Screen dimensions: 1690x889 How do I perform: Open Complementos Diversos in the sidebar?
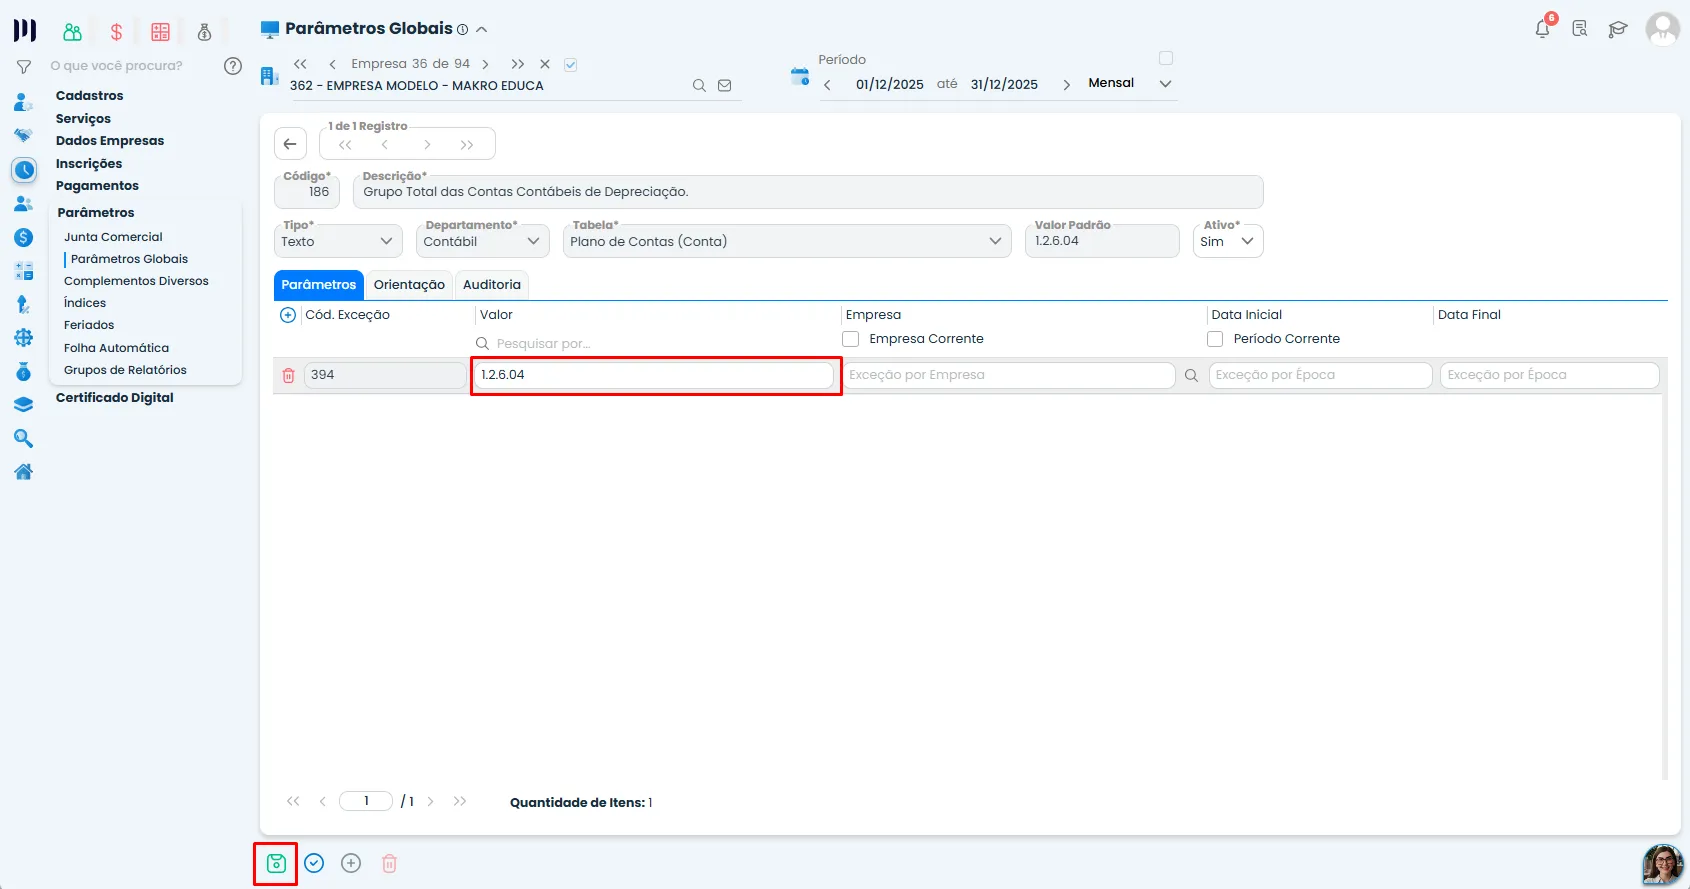(136, 281)
